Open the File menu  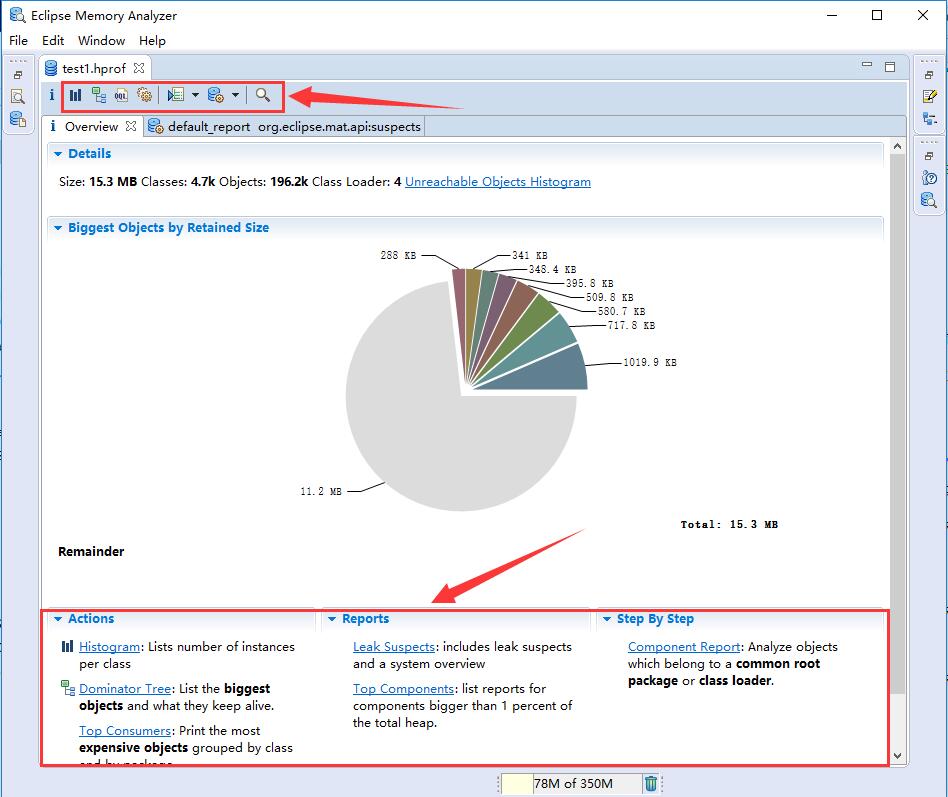coord(18,41)
